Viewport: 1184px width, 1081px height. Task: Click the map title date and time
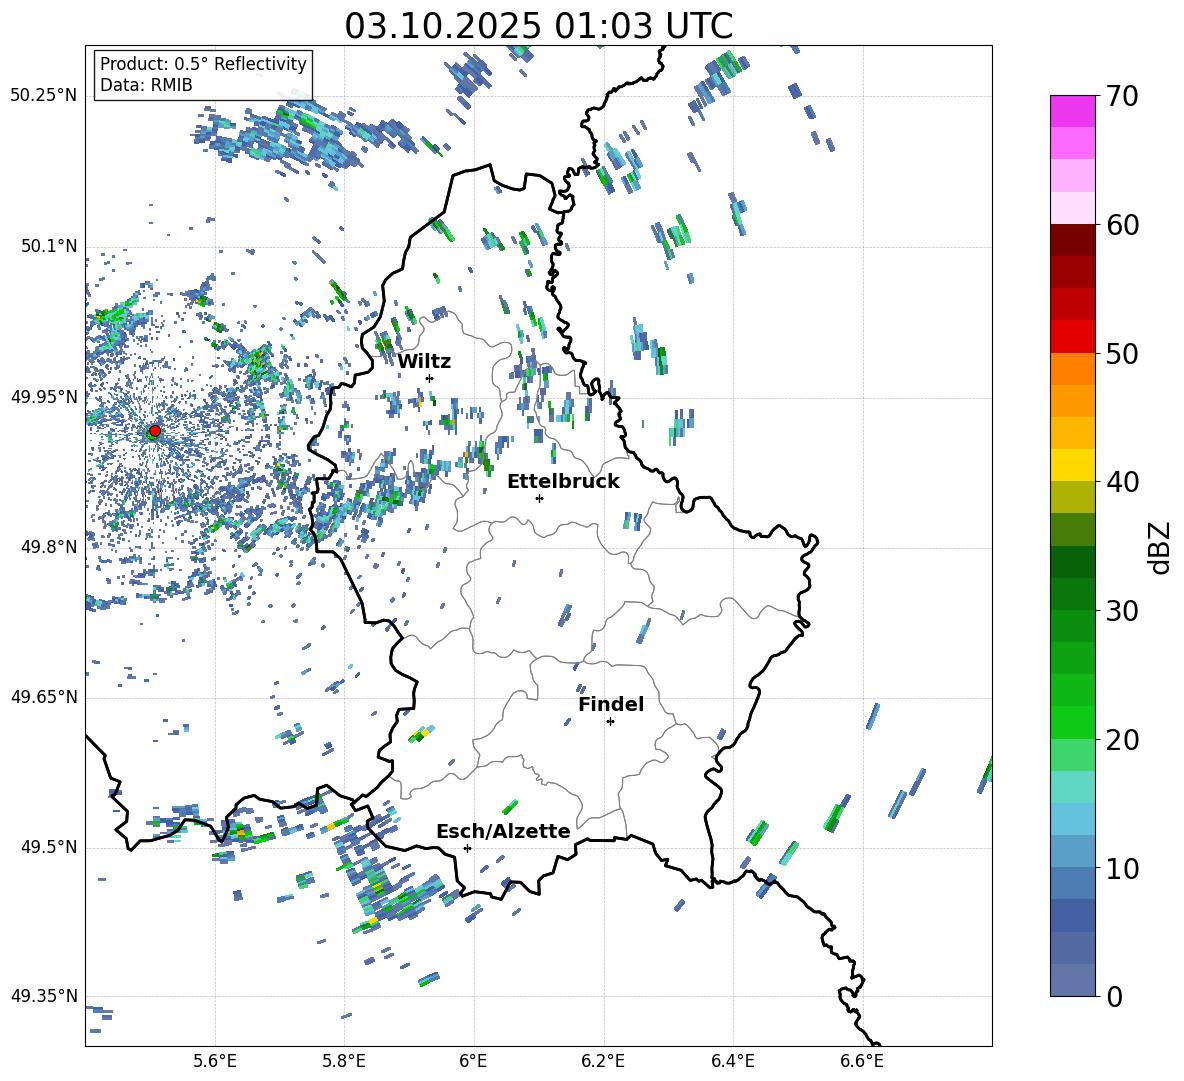[538, 26]
